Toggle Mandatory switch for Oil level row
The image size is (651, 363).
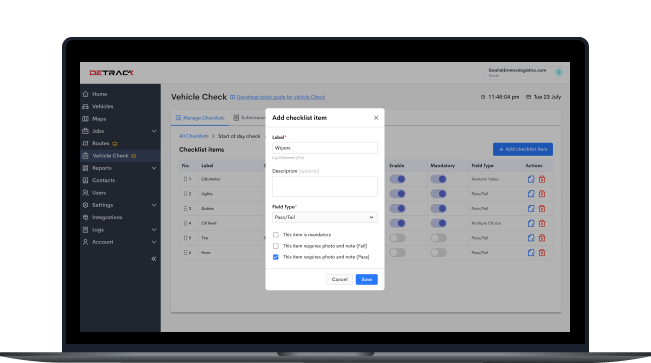pos(438,223)
